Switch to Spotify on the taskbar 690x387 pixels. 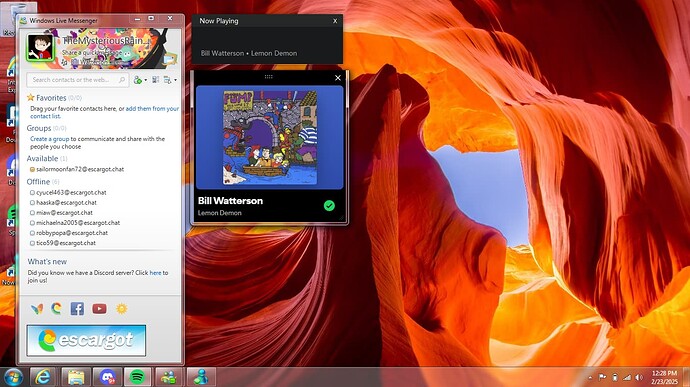pos(137,377)
